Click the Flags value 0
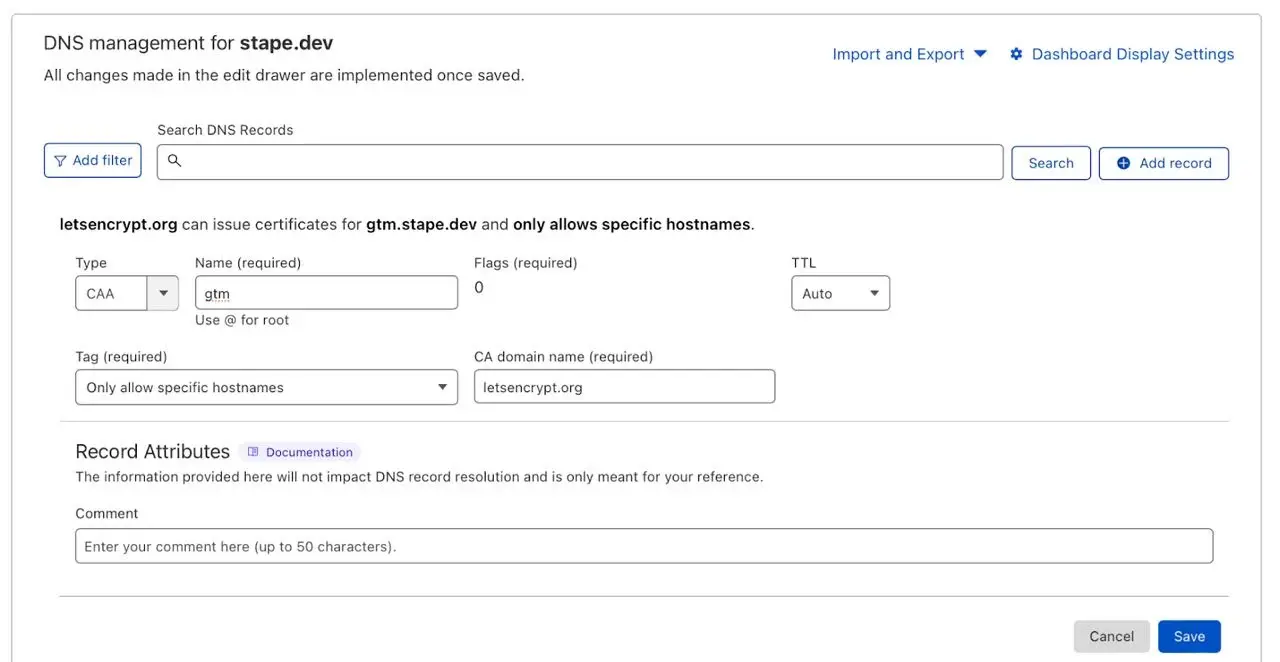This screenshot has height=662, width=1280. 479,288
